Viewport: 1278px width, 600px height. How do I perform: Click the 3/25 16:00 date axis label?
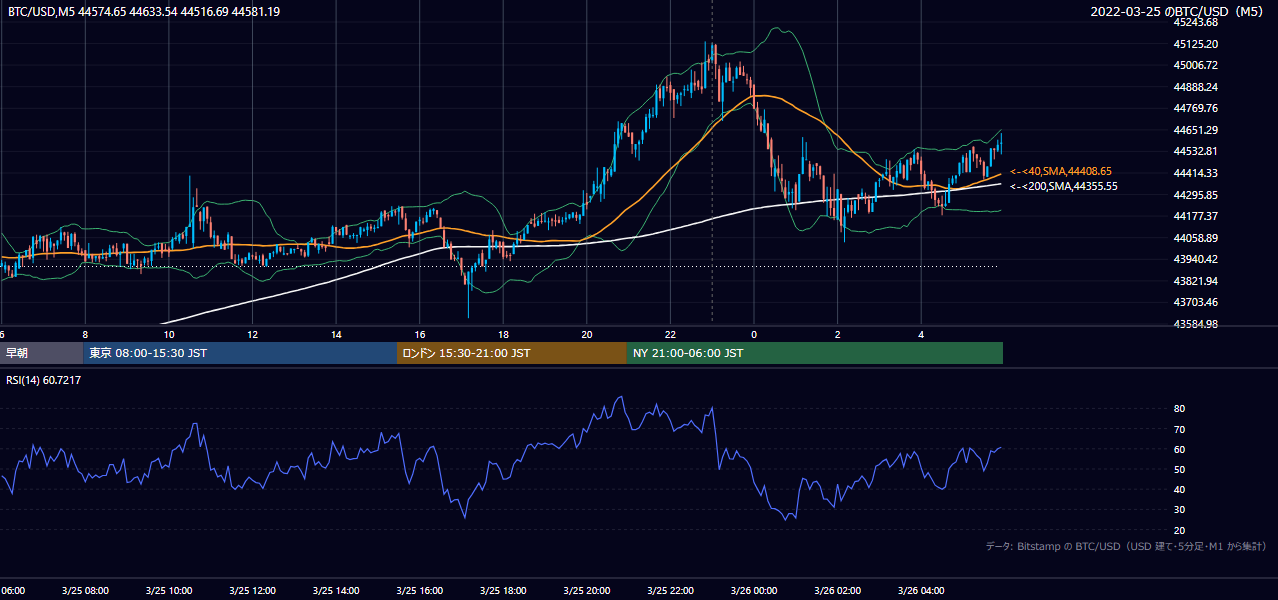(x=420, y=591)
